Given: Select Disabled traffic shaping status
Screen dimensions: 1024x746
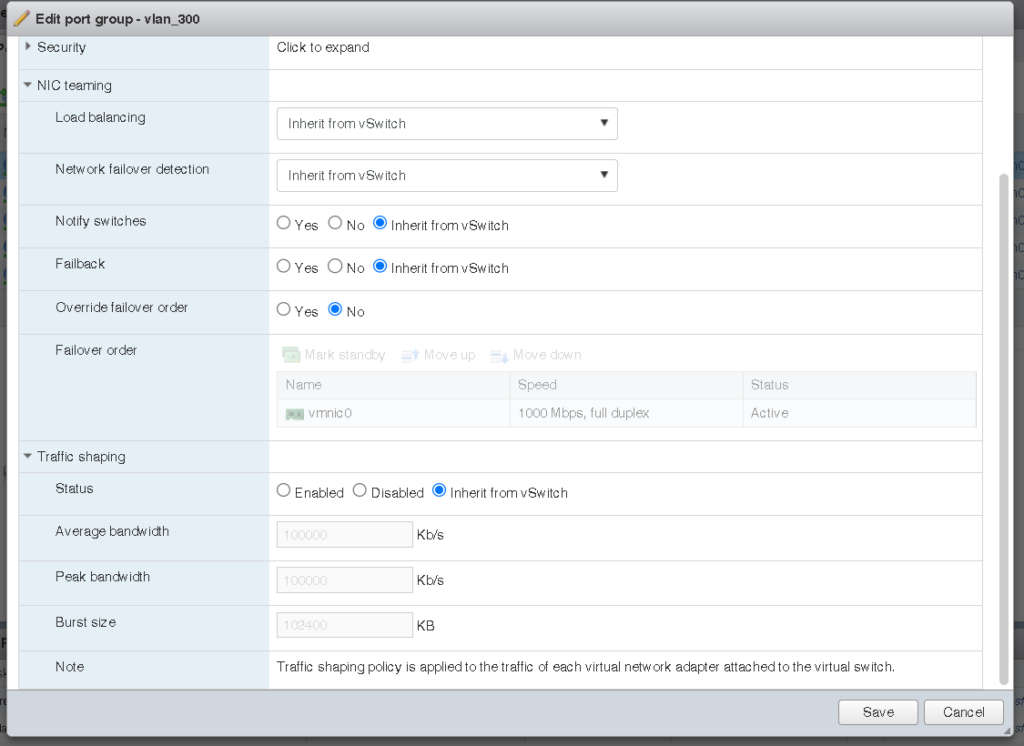Looking at the screenshot, I should tap(360, 490).
